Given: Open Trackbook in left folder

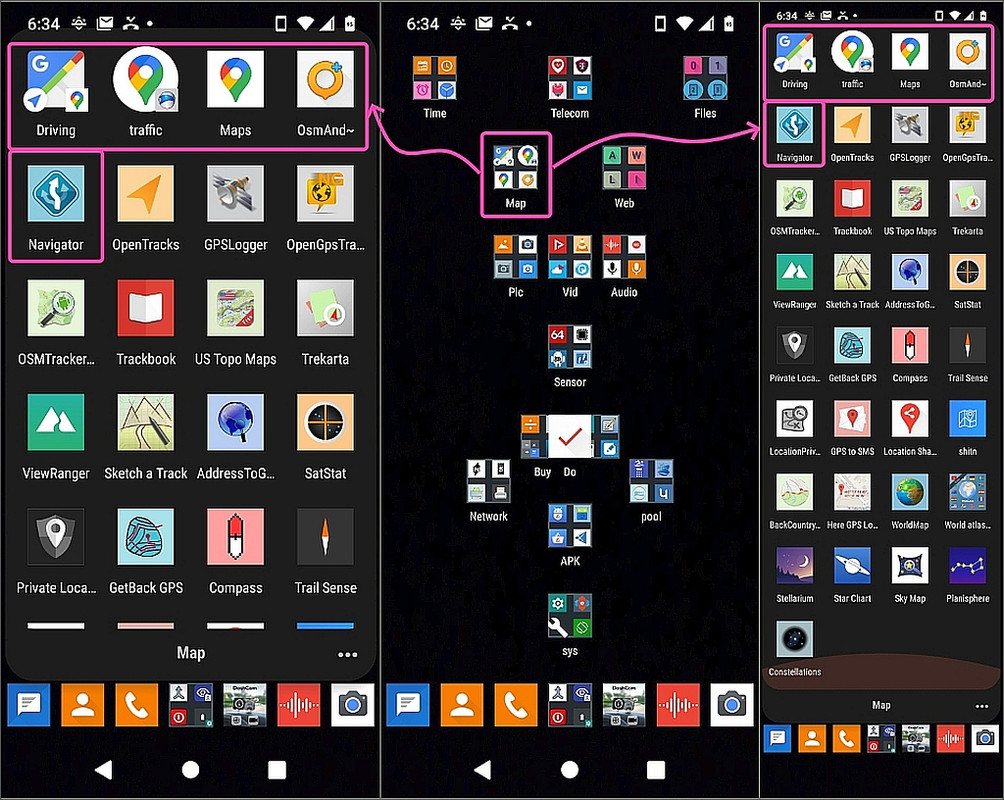Looking at the screenshot, I should pos(145,308).
